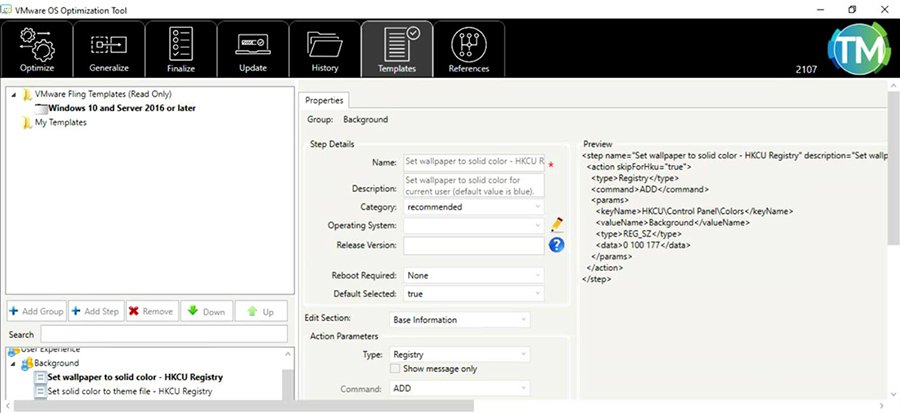
Task: Expand the Edit Section combo box
Action: [459, 320]
